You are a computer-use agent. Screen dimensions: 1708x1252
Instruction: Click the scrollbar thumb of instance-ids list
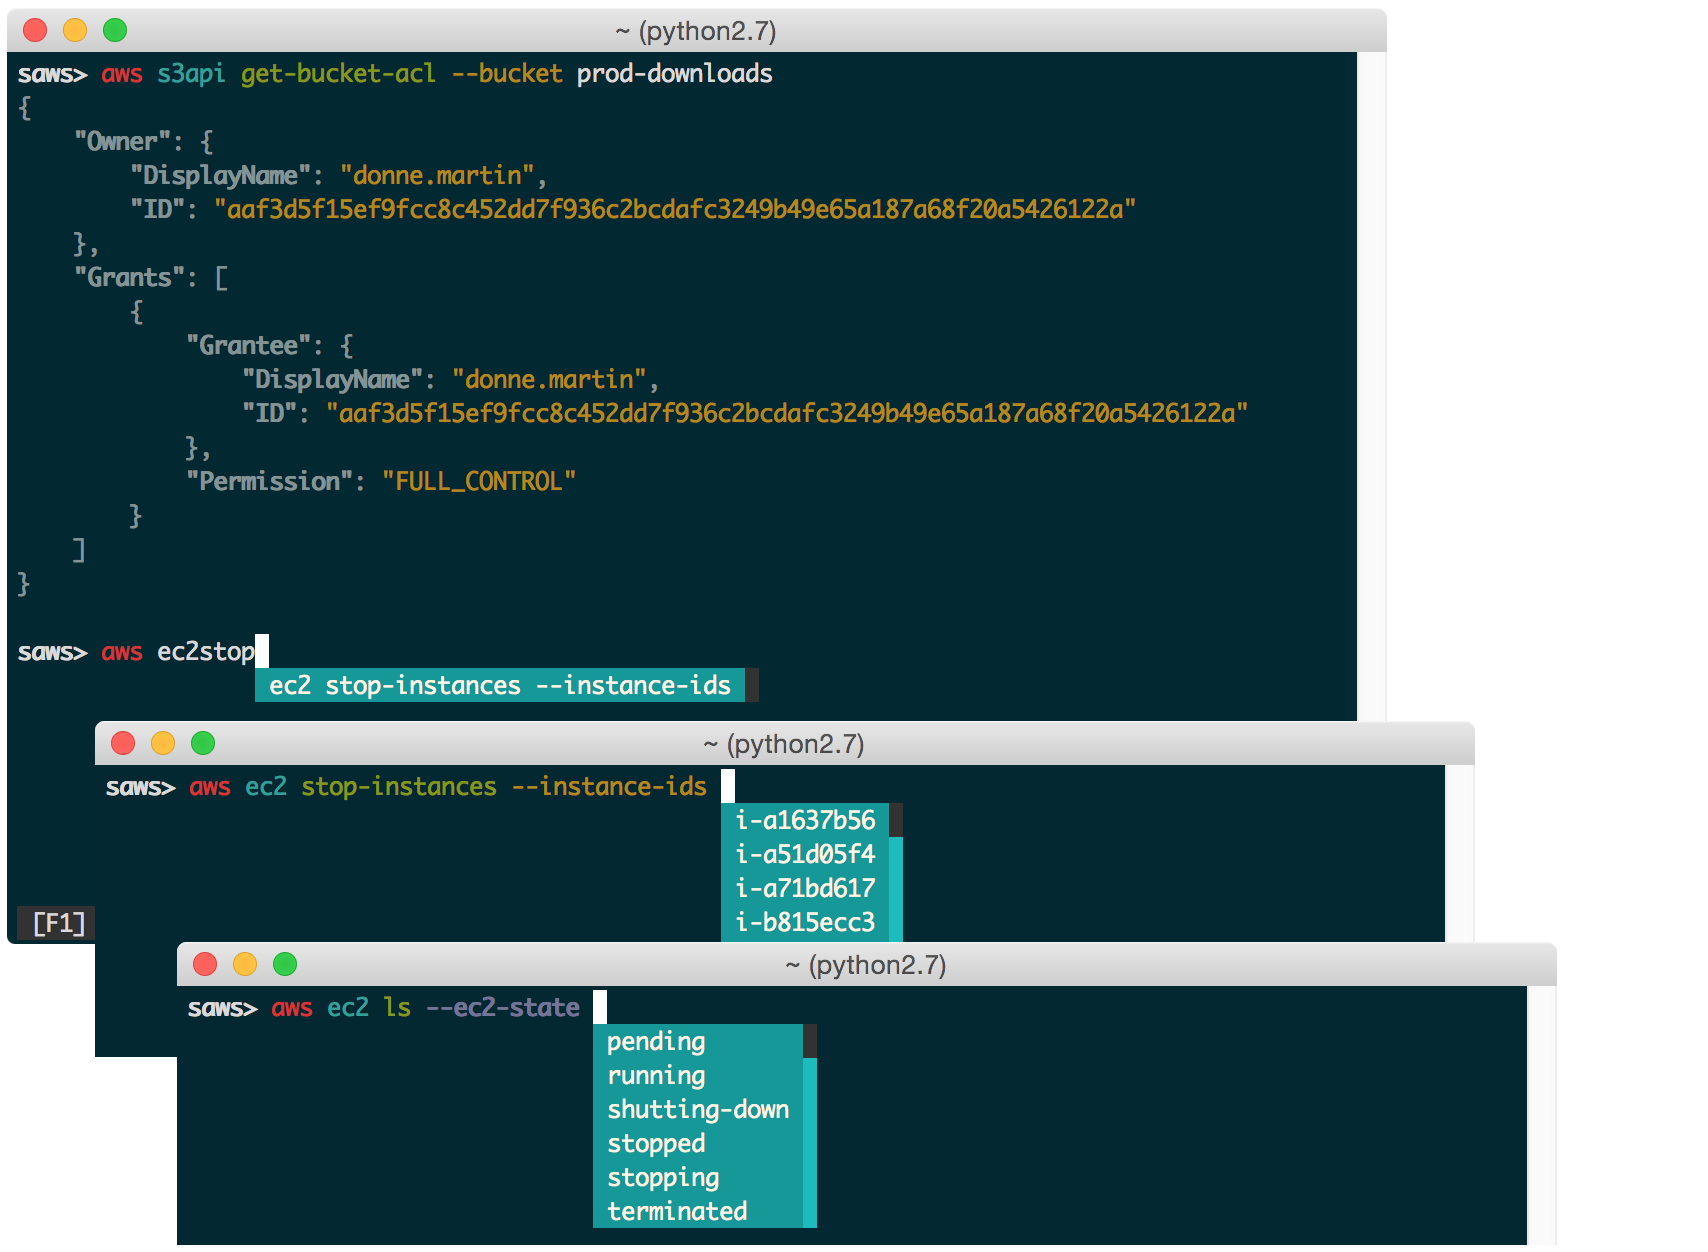(x=896, y=820)
